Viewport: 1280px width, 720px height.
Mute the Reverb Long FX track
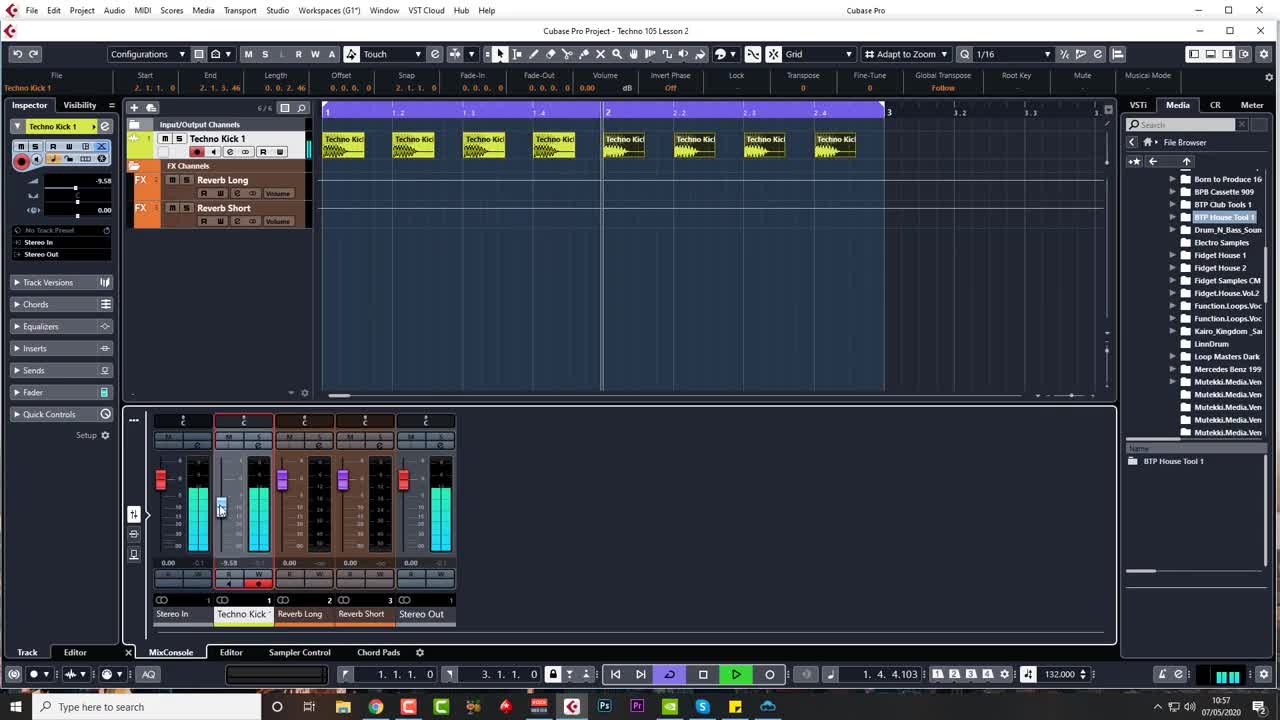(172, 180)
